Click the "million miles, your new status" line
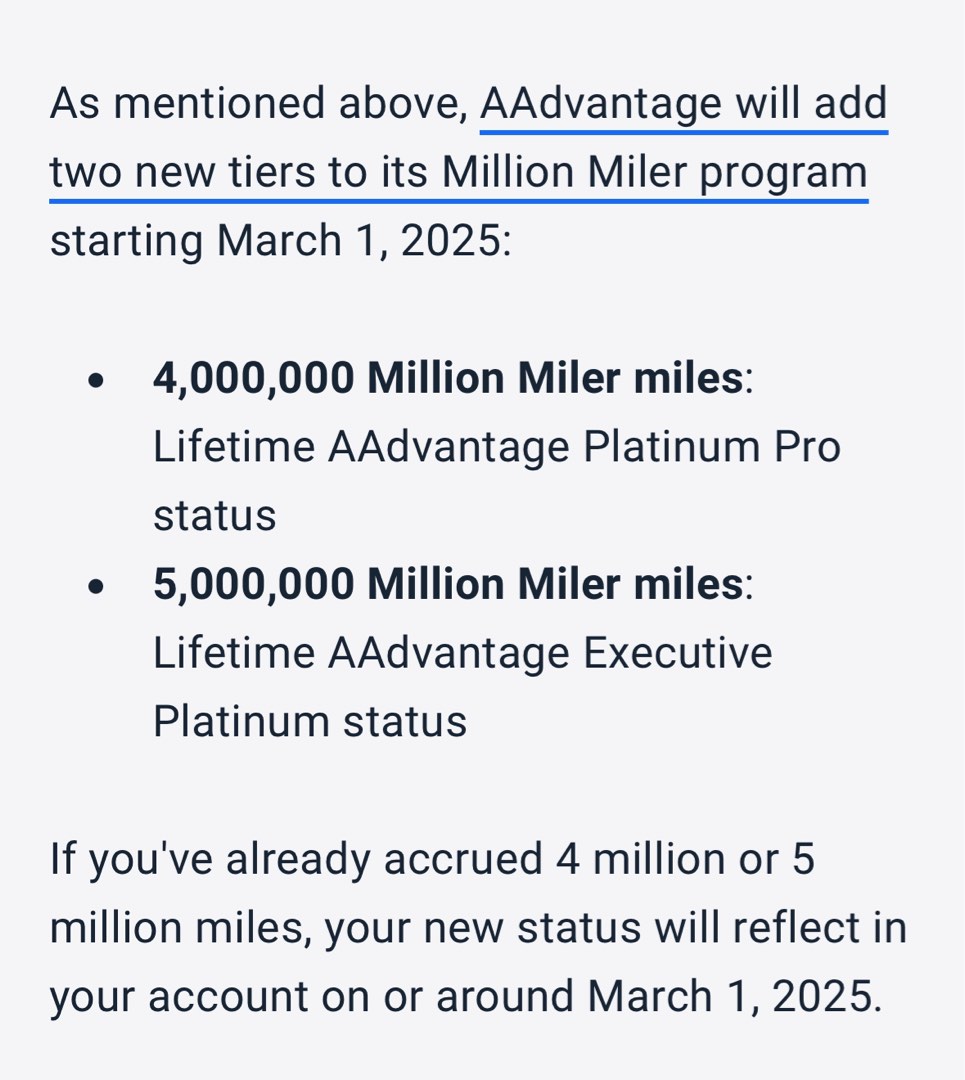This screenshot has height=1080, width=965. pos(478,928)
